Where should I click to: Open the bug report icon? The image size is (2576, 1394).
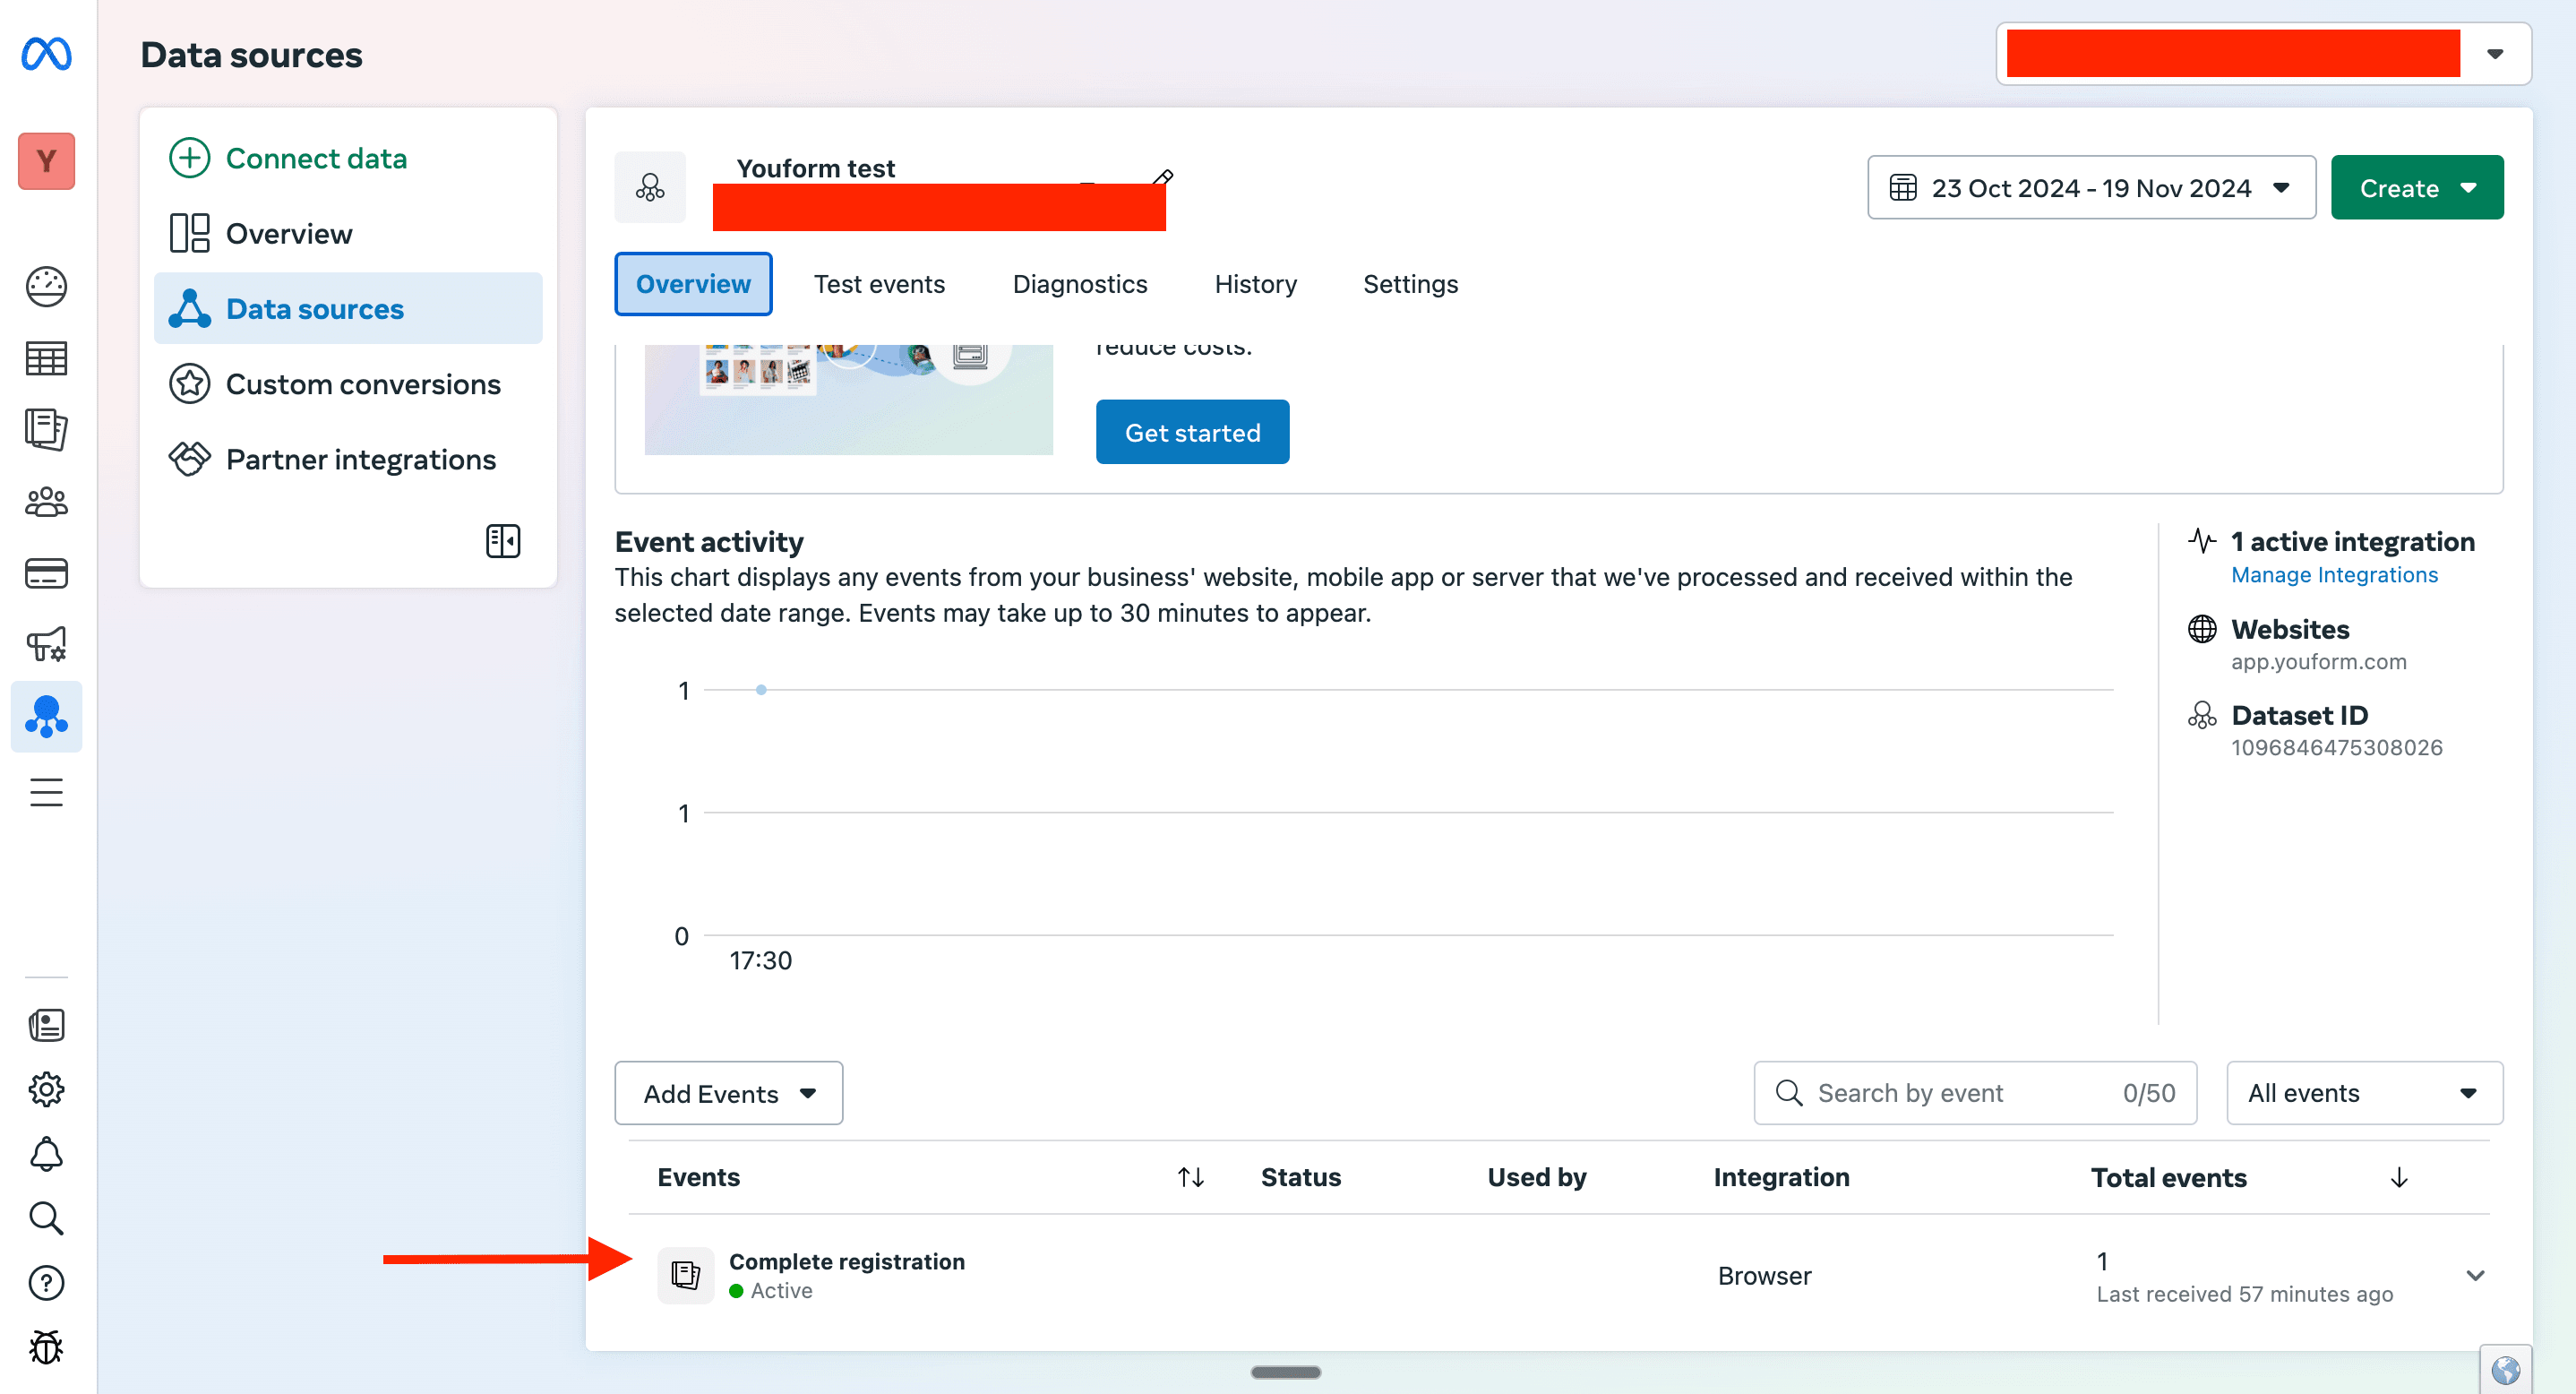(x=46, y=1347)
